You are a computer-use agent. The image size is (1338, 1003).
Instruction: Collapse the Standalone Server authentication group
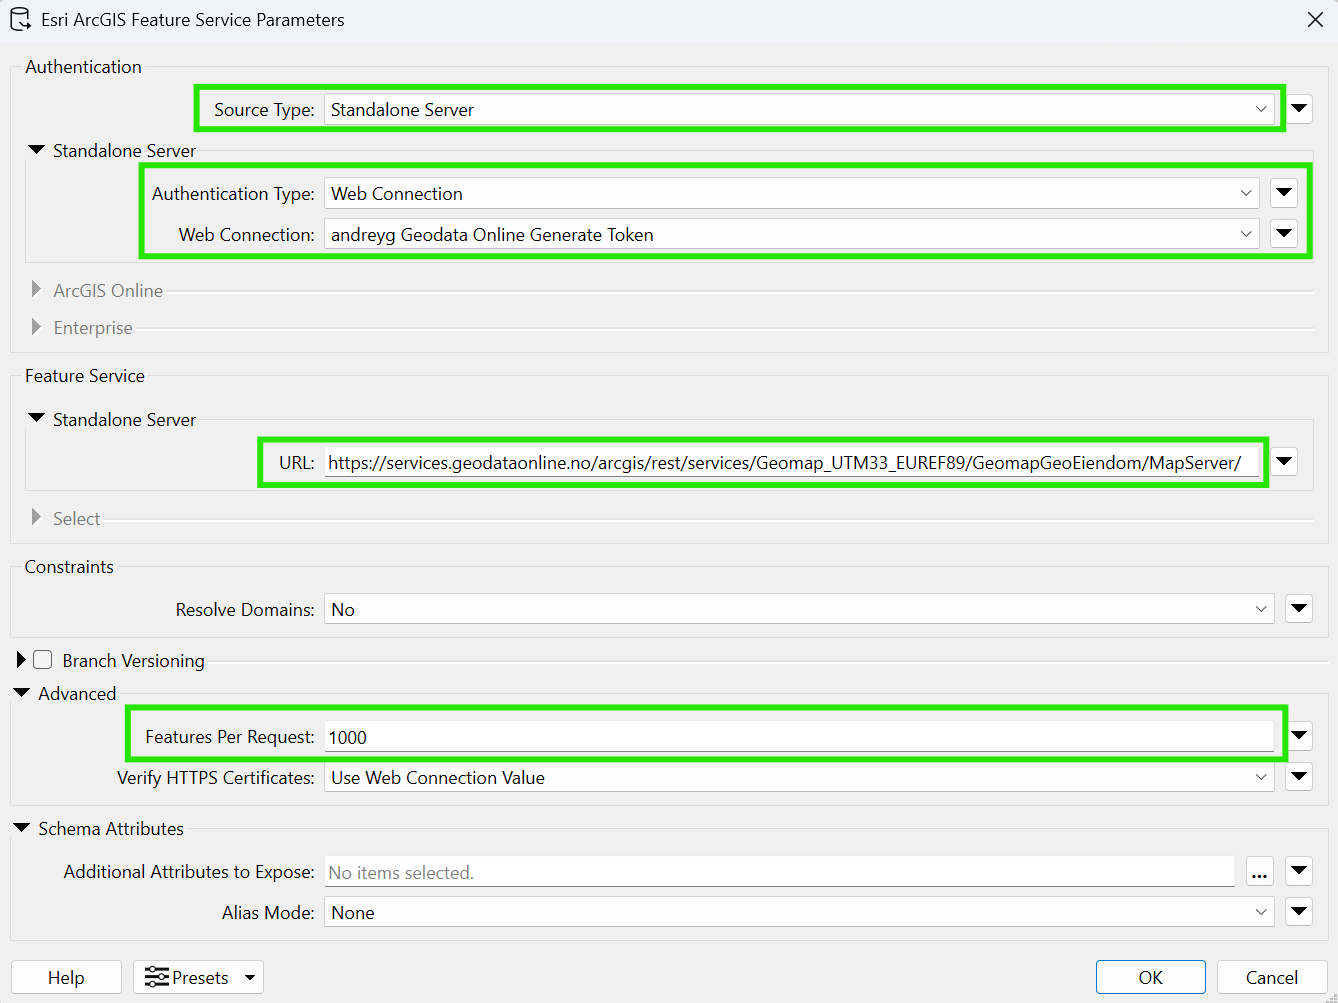[37, 150]
